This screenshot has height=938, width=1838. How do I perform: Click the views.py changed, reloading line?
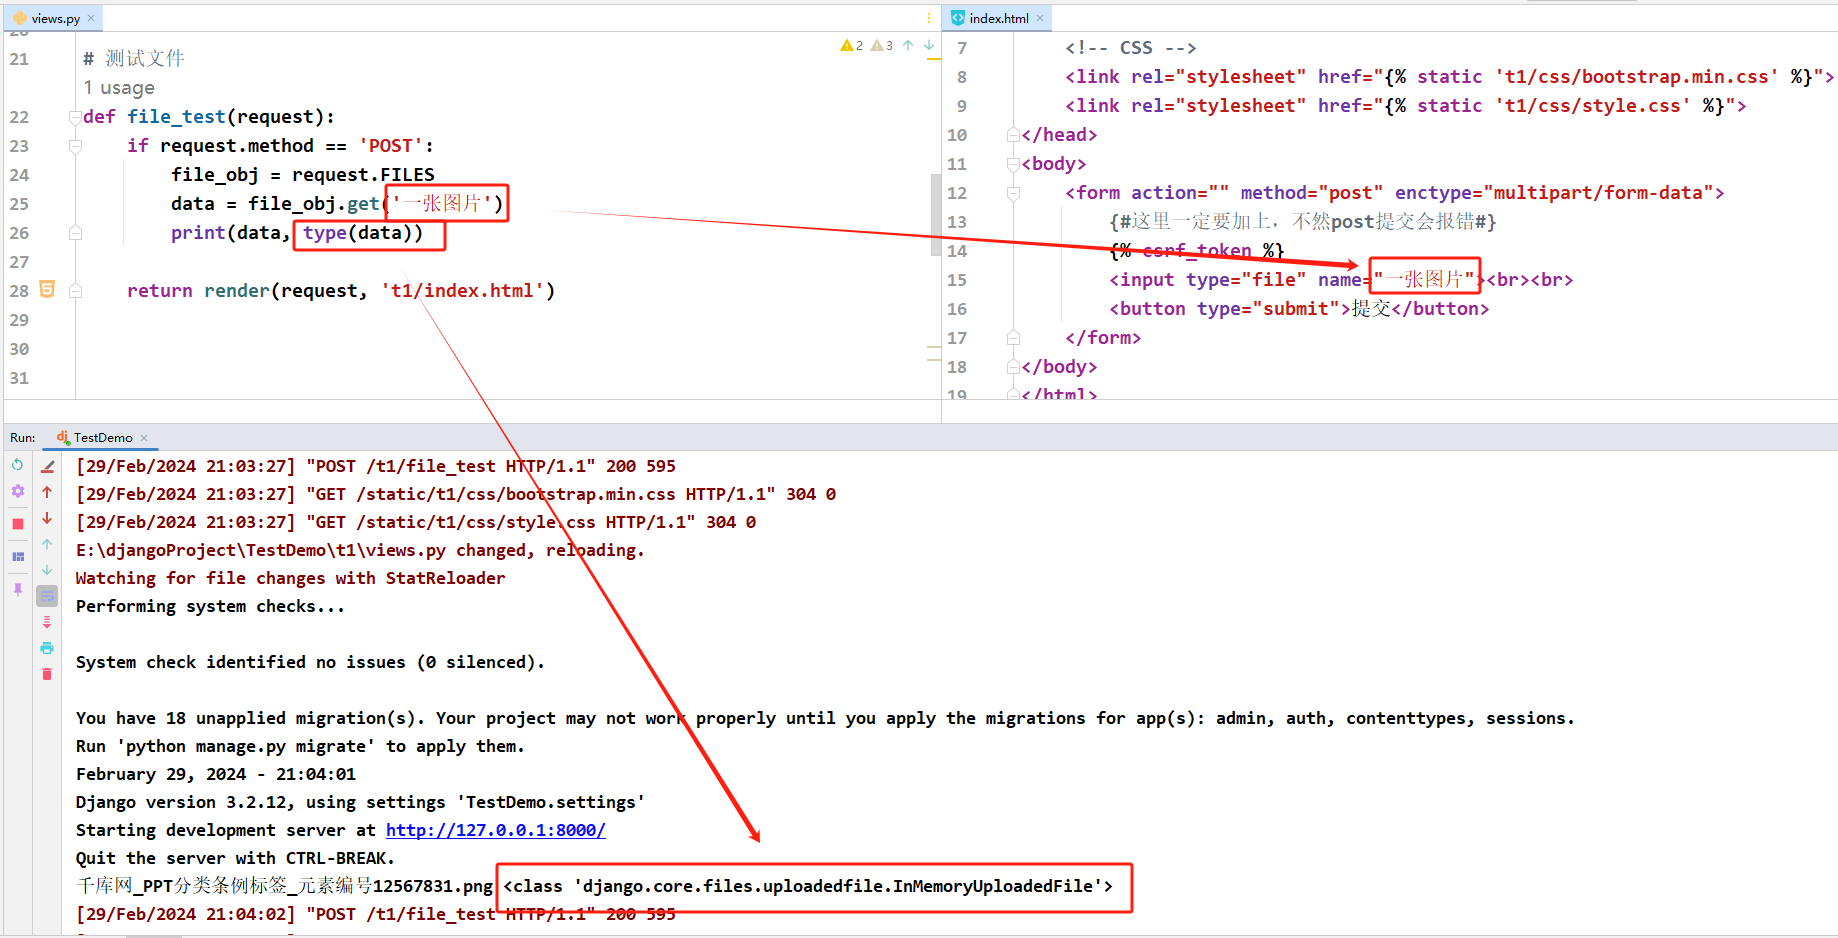[x=360, y=550]
